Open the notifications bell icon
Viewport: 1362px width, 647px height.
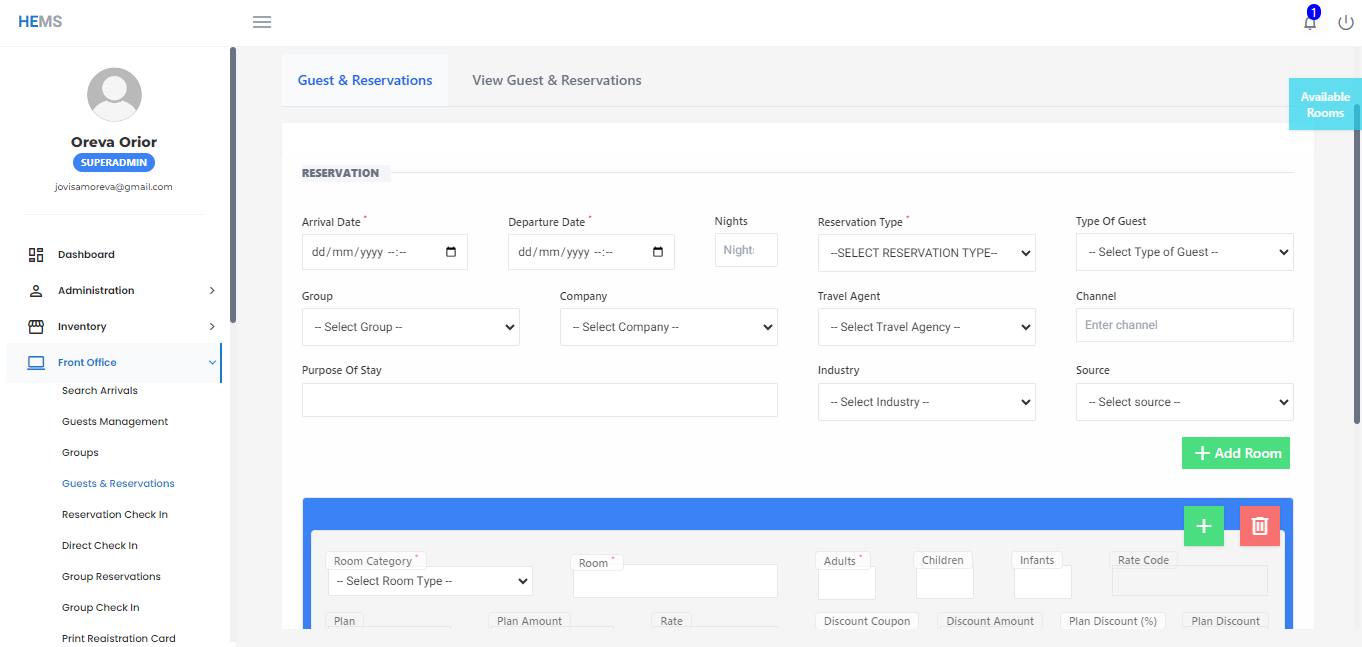1310,23
